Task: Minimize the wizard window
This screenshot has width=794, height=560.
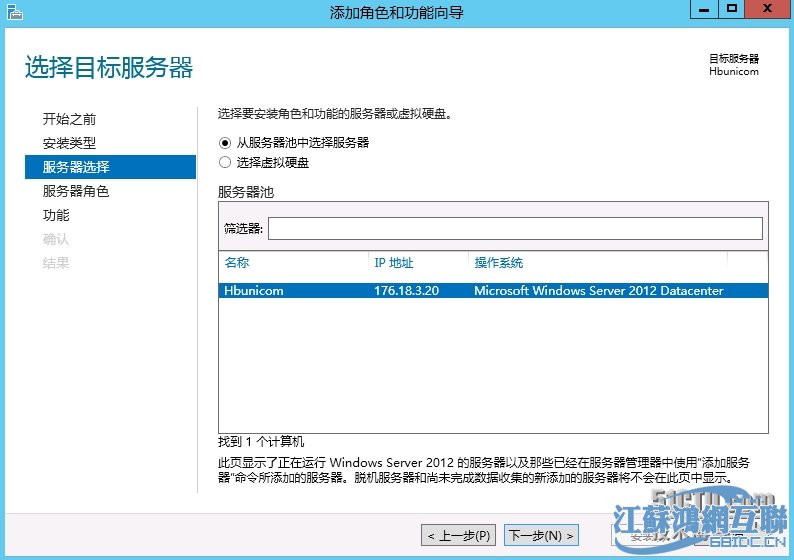Action: click(704, 9)
